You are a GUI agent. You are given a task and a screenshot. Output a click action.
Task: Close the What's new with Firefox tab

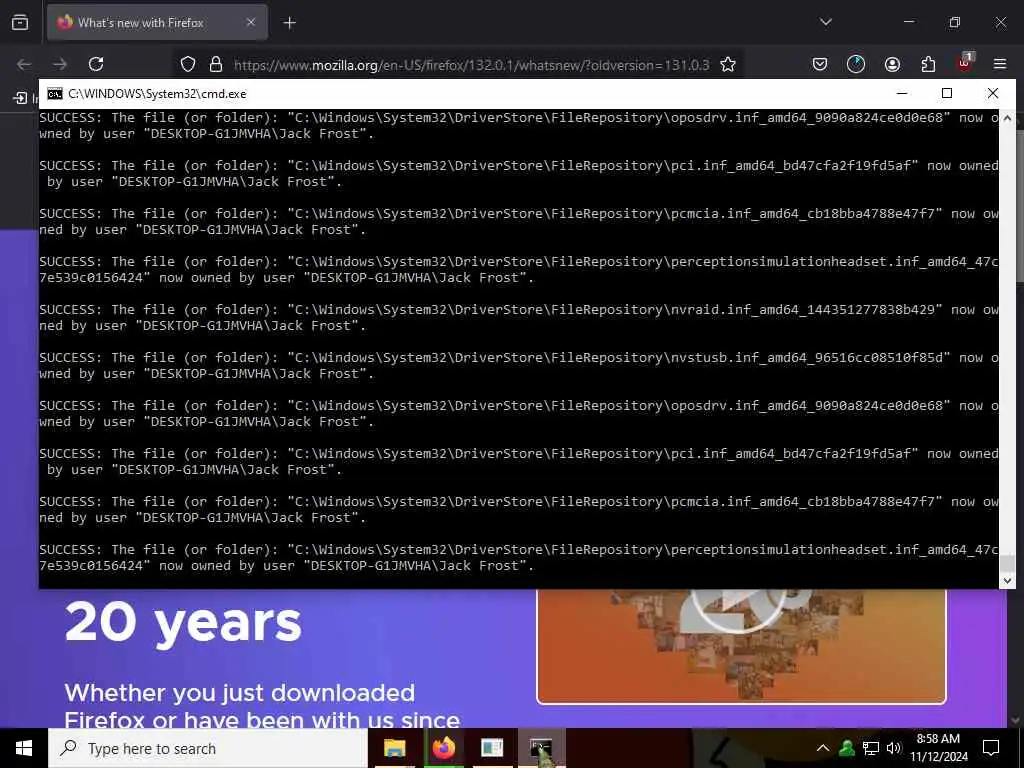pos(251,22)
